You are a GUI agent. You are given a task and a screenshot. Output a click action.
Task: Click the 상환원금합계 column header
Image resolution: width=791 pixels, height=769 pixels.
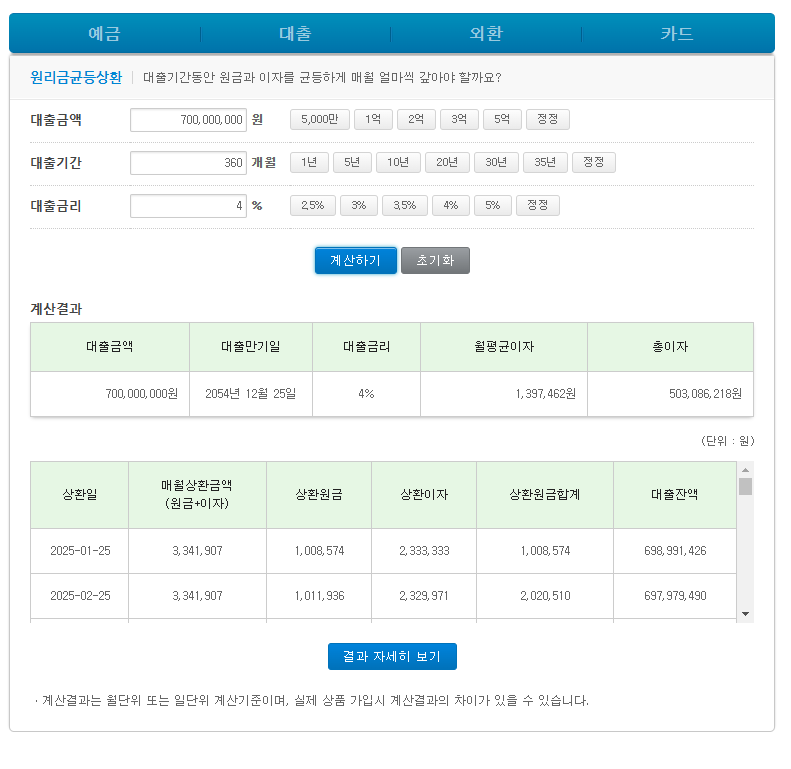545,495
